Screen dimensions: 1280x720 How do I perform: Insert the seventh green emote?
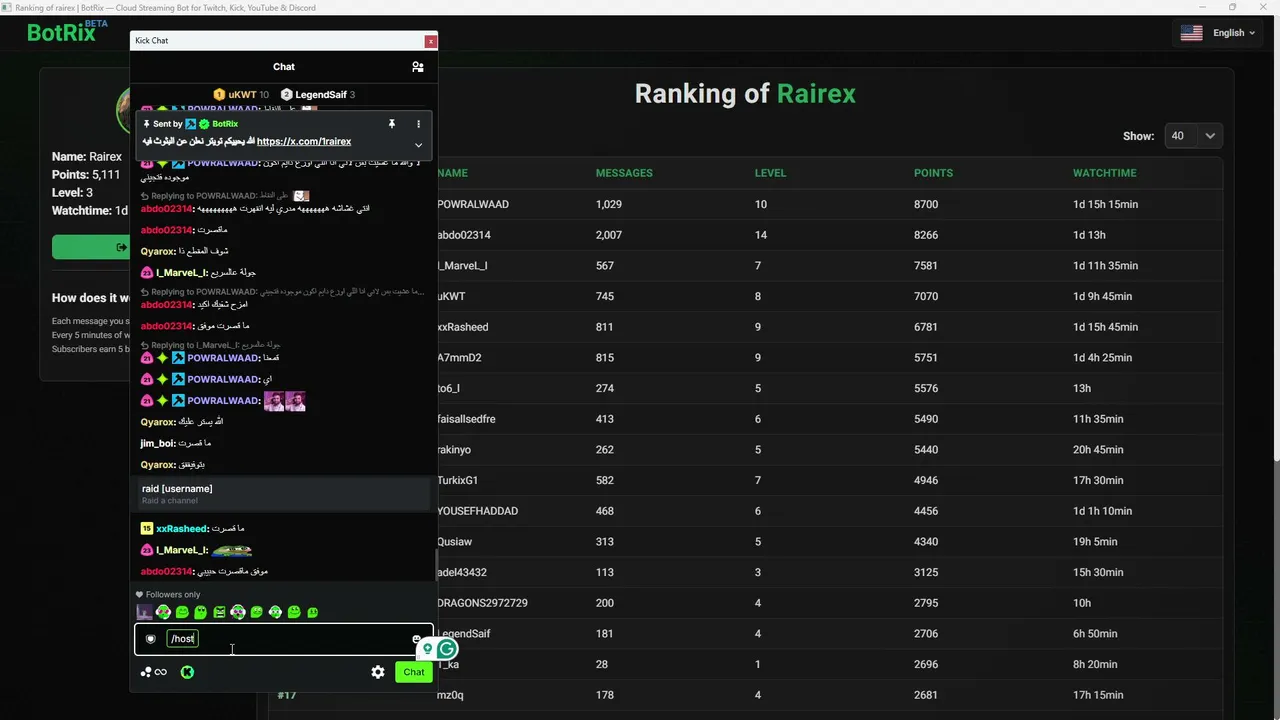257,612
